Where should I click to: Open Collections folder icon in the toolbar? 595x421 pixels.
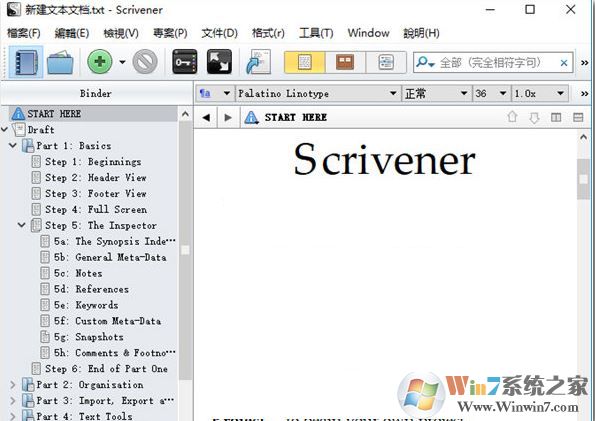tap(60, 62)
